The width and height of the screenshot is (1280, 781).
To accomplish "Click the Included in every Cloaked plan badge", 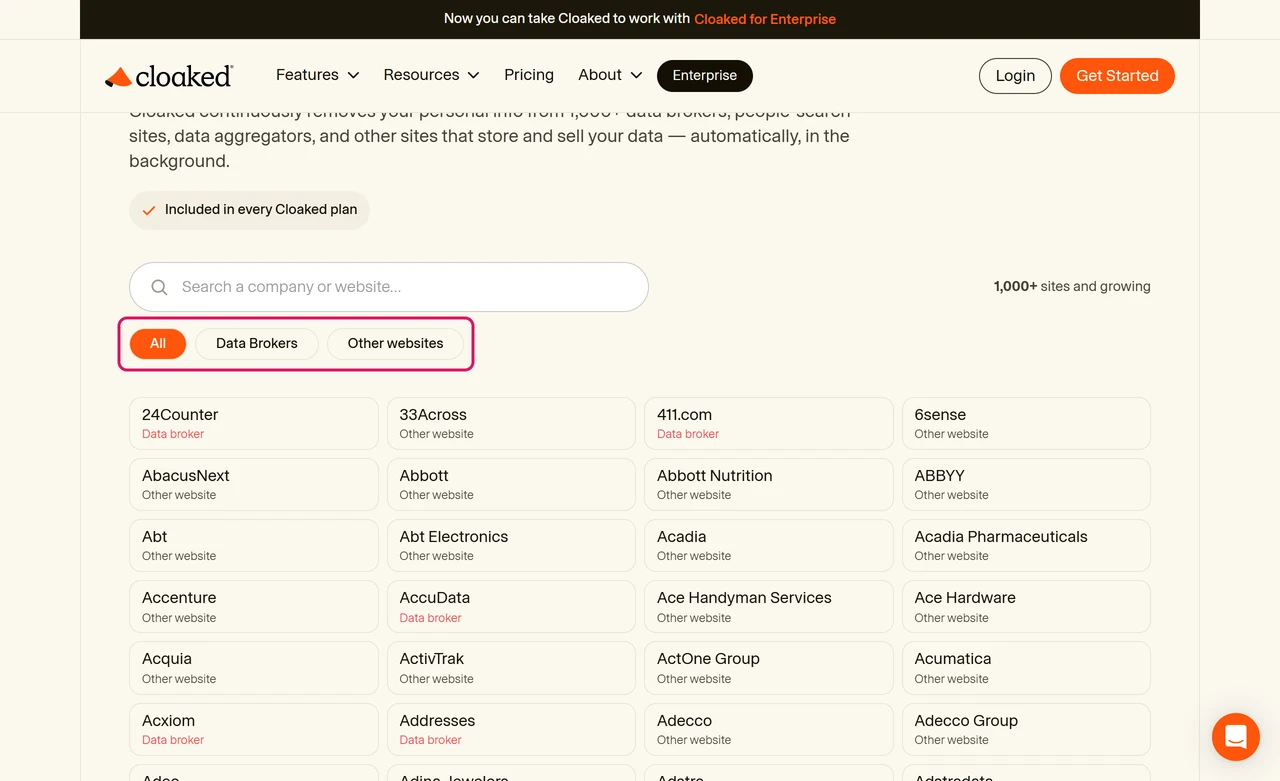I will [x=249, y=210].
